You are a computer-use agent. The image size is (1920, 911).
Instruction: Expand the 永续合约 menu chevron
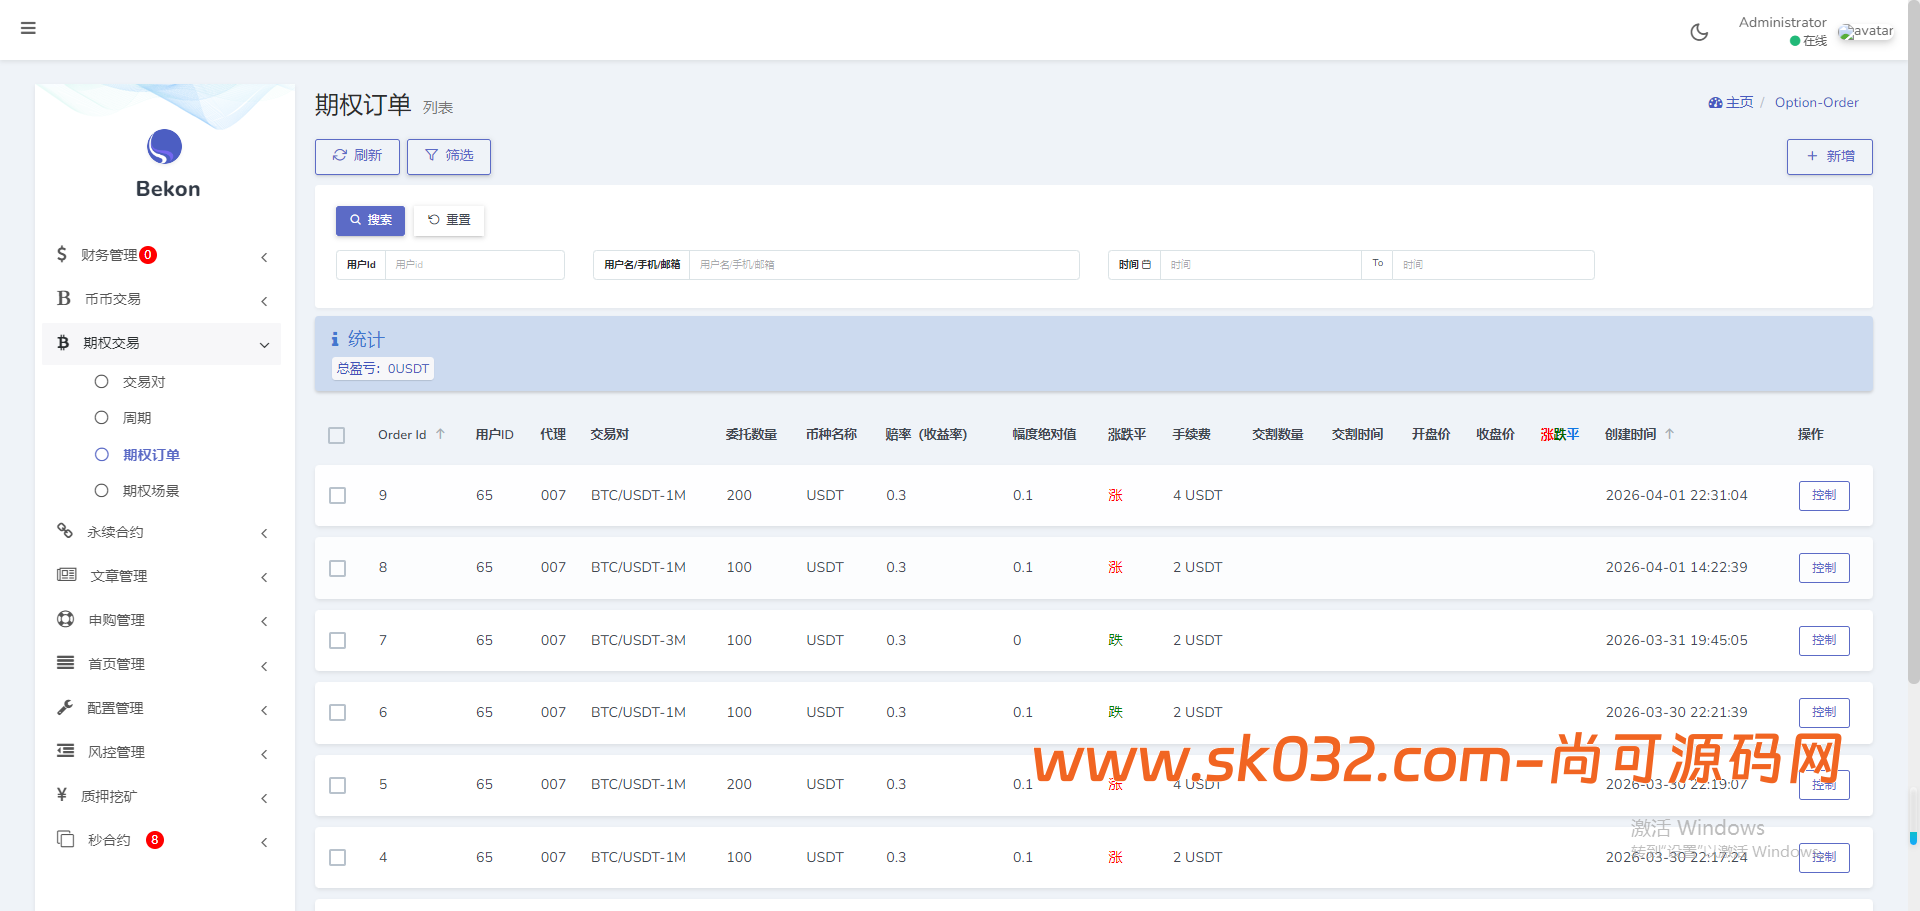tap(264, 533)
